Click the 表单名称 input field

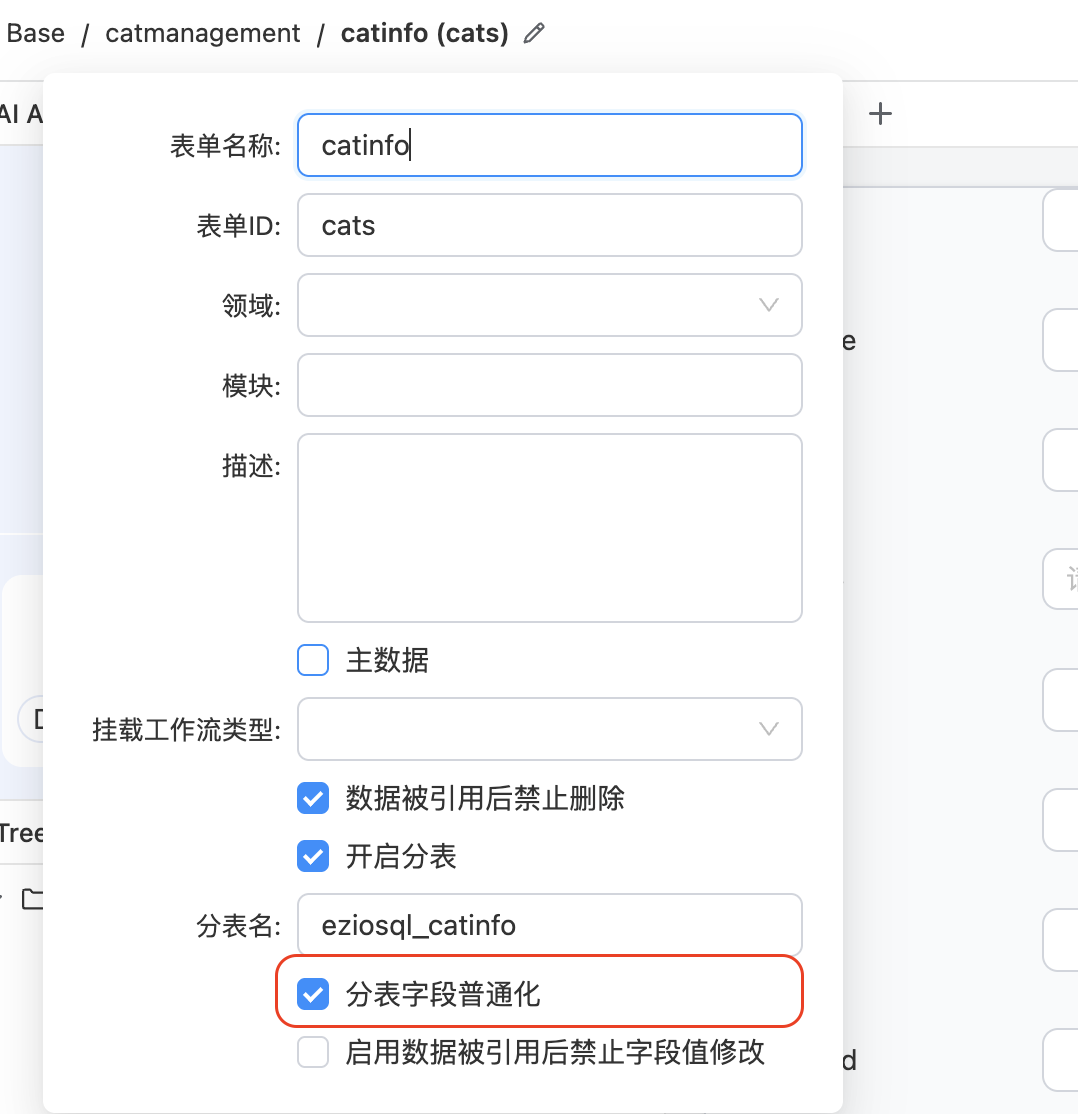(549, 145)
